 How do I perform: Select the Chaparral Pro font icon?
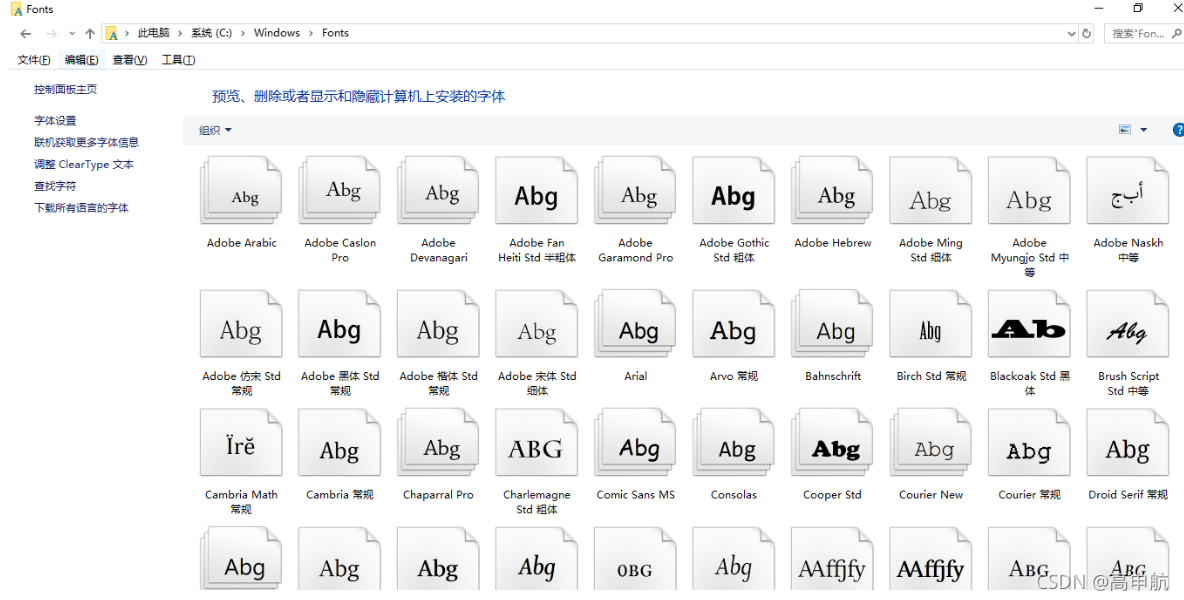click(438, 442)
